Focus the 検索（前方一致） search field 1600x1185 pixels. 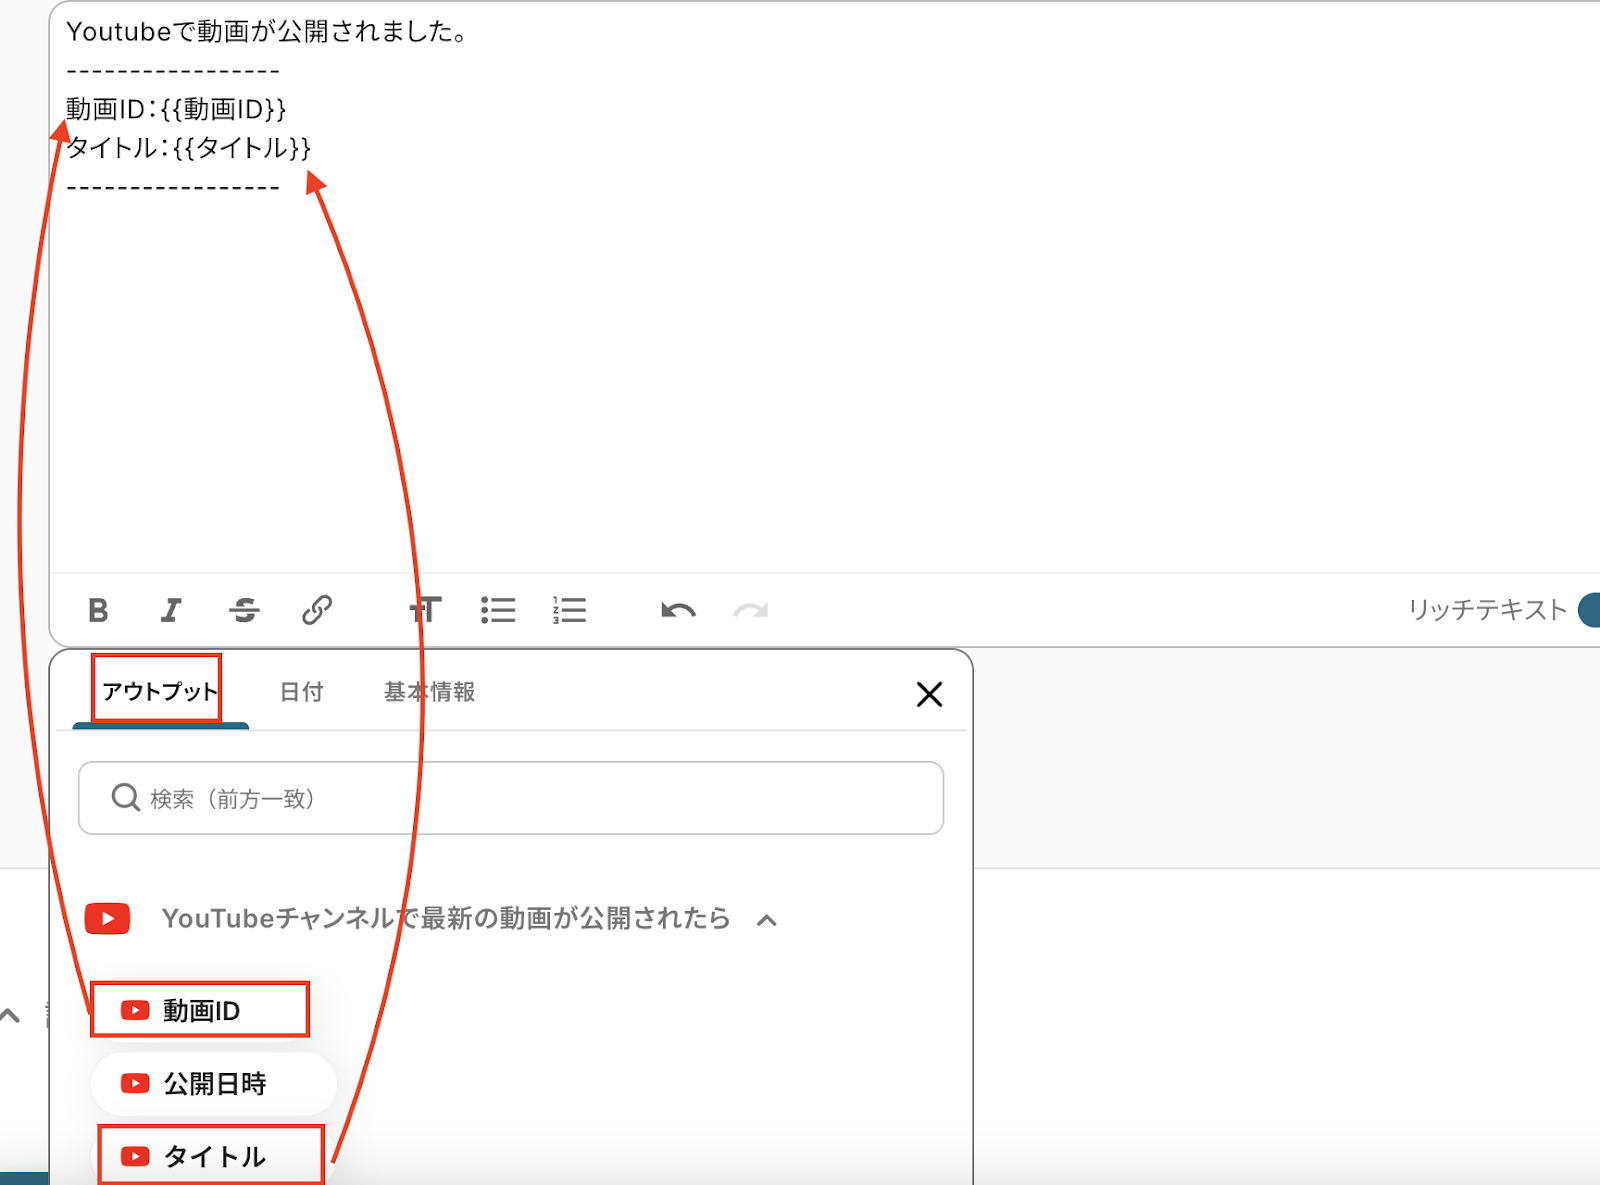point(511,798)
